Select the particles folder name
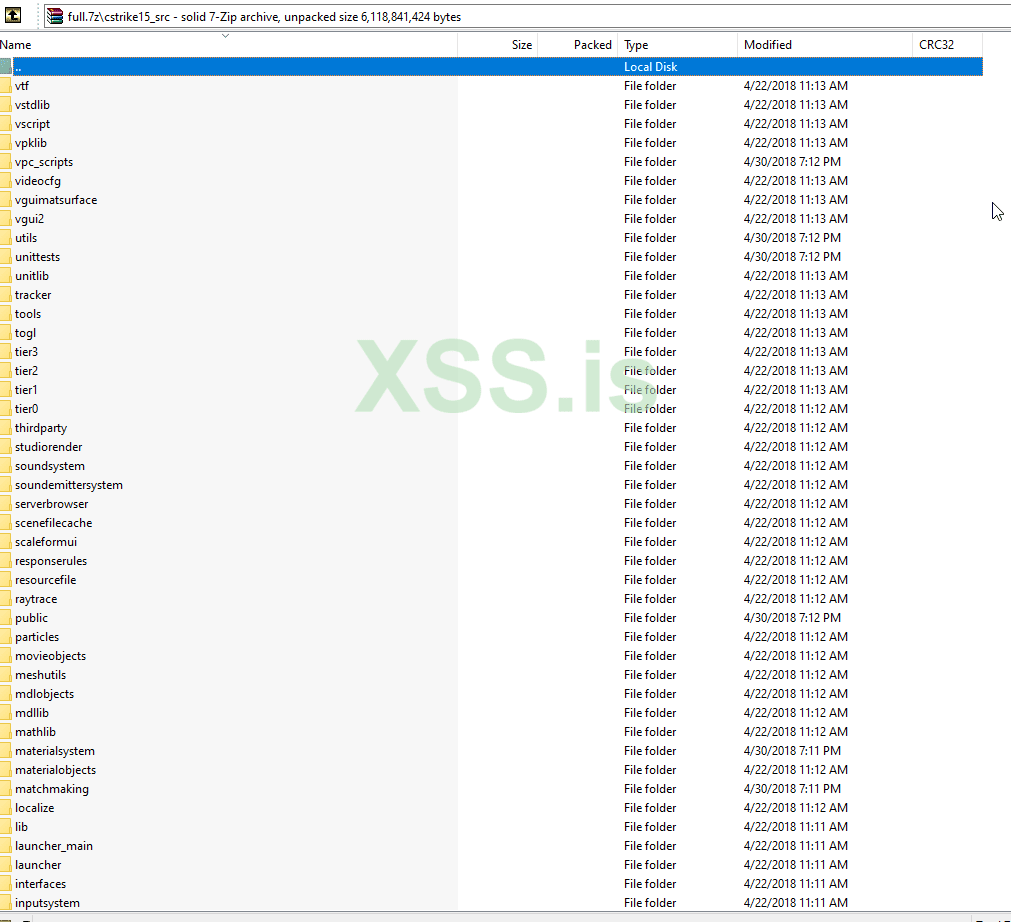This screenshot has height=922, width=1011. [37, 637]
